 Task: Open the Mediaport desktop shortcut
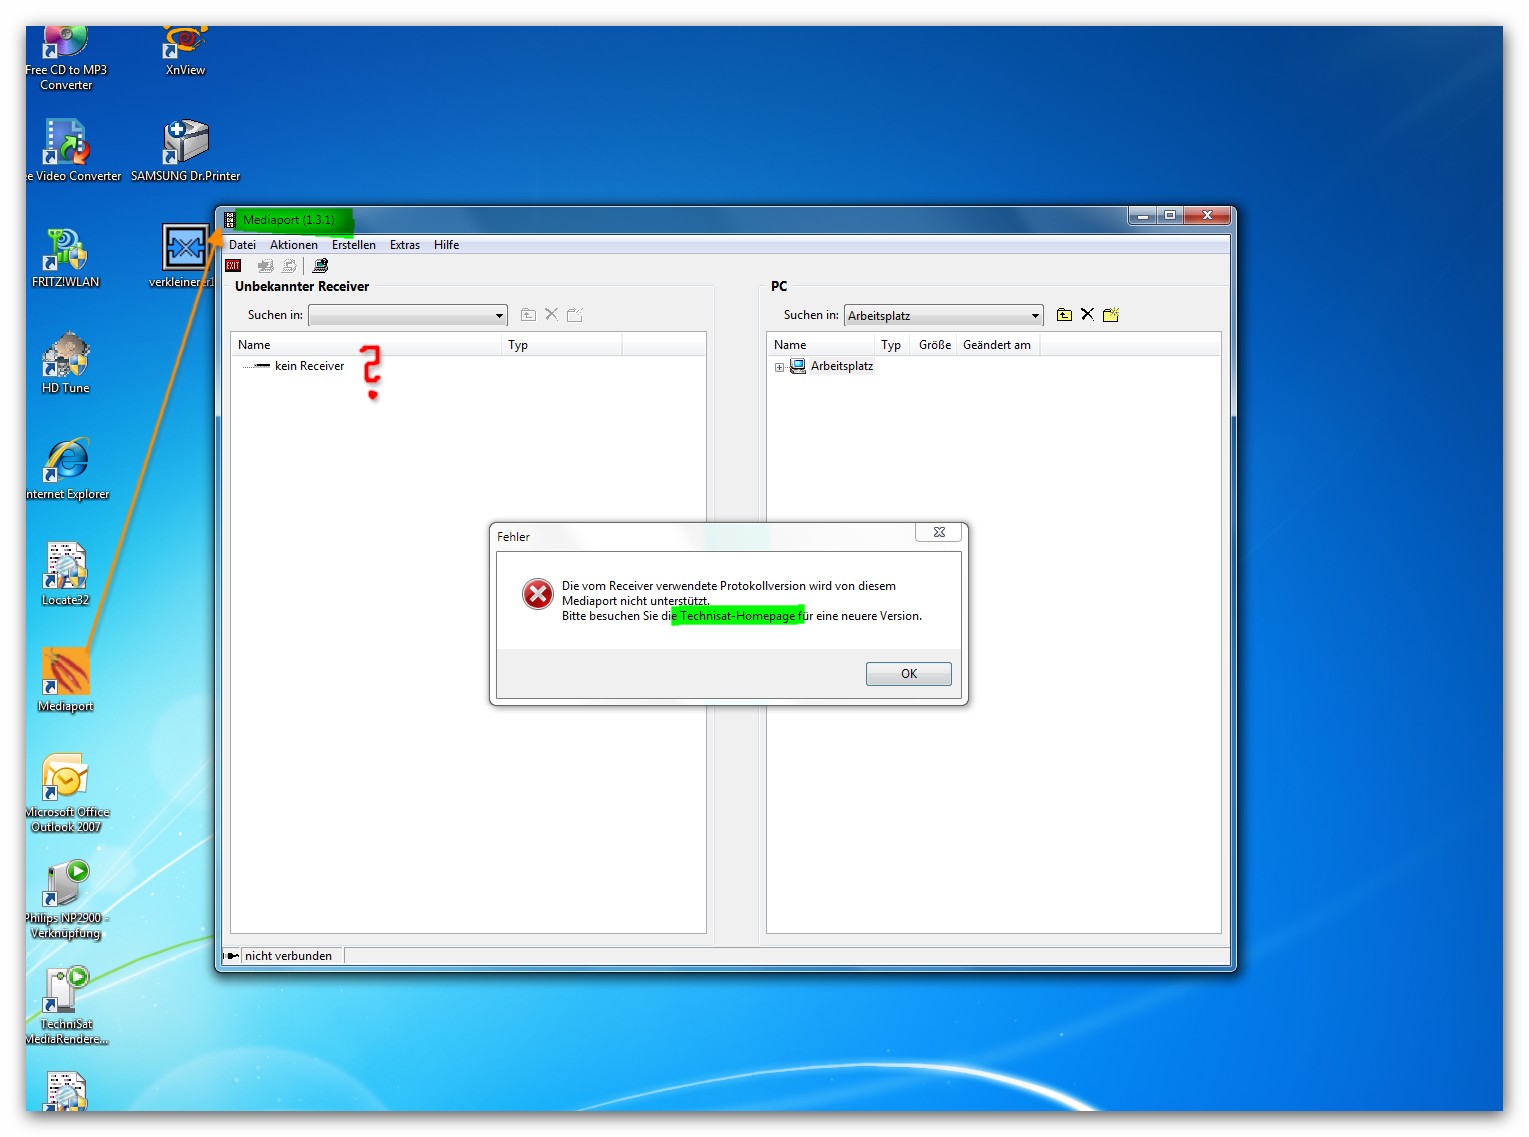coord(66,679)
